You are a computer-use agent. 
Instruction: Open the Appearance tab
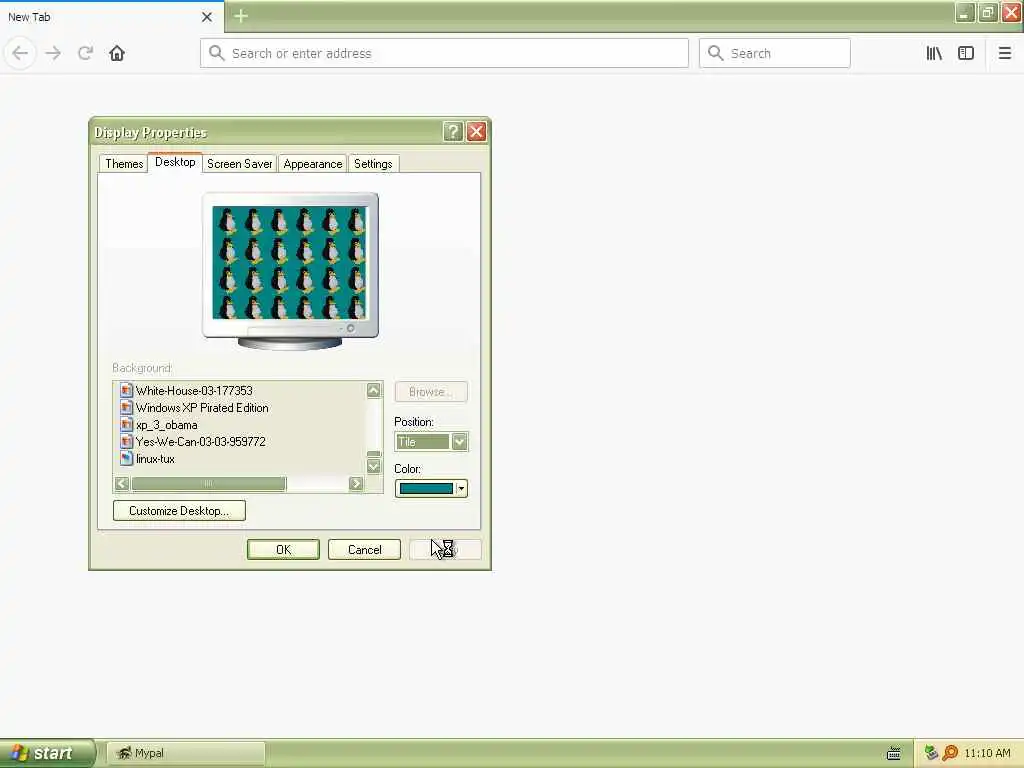click(313, 164)
